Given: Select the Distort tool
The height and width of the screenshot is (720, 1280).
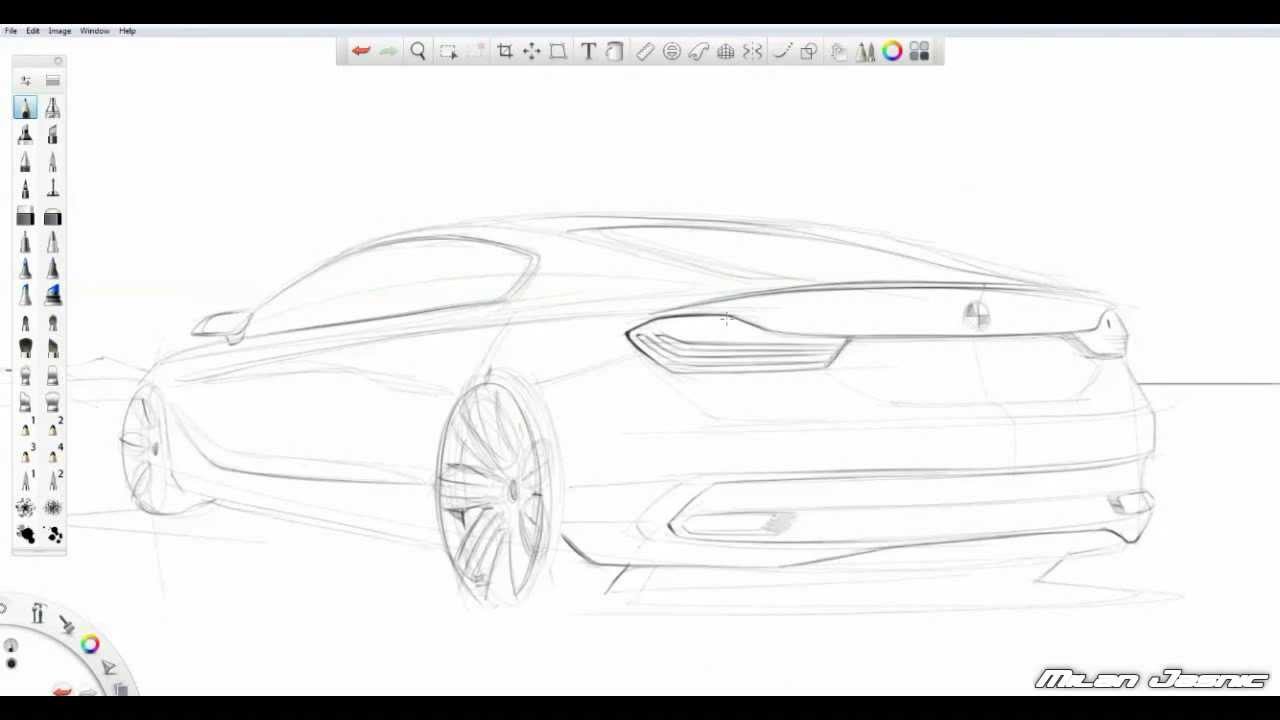Looking at the screenshot, I should pyautogui.click(x=559, y=51).
